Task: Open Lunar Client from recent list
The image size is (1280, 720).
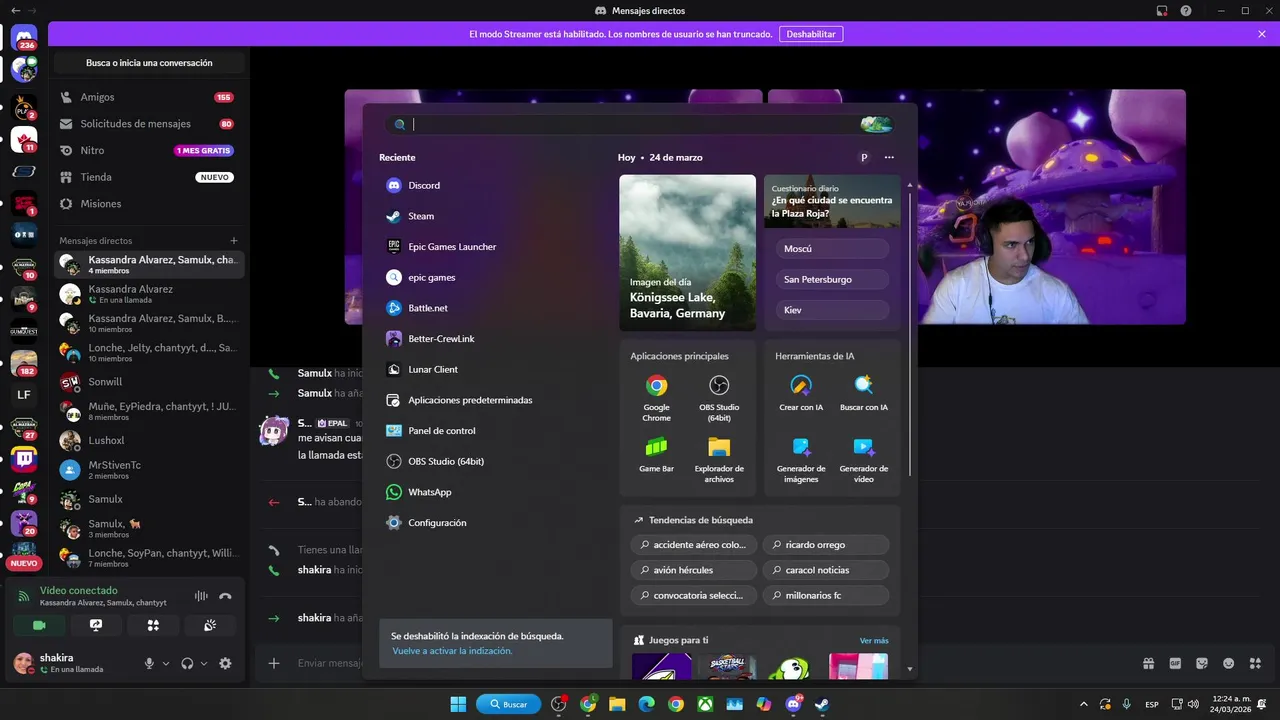Action: (x=433, y=369)
